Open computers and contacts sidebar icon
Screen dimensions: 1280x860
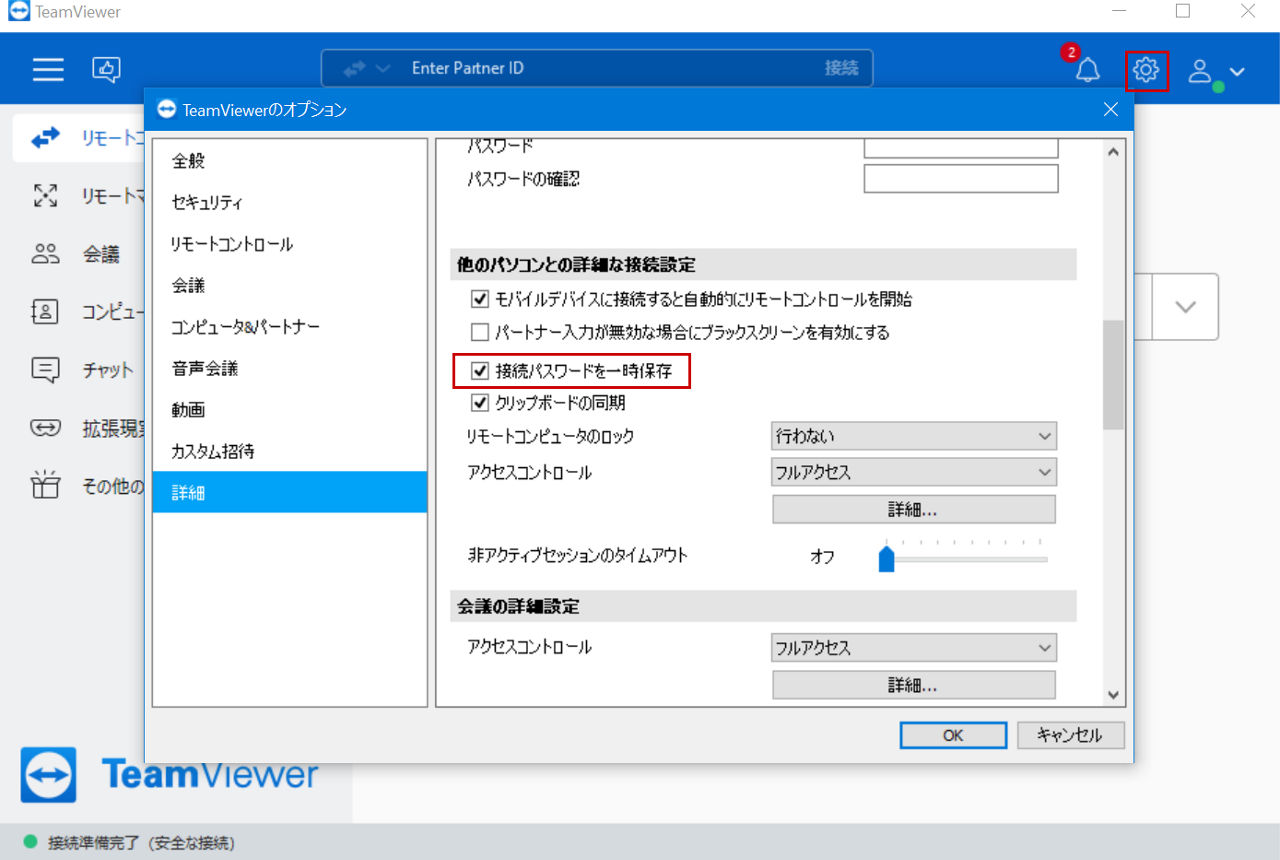point(46,312)
